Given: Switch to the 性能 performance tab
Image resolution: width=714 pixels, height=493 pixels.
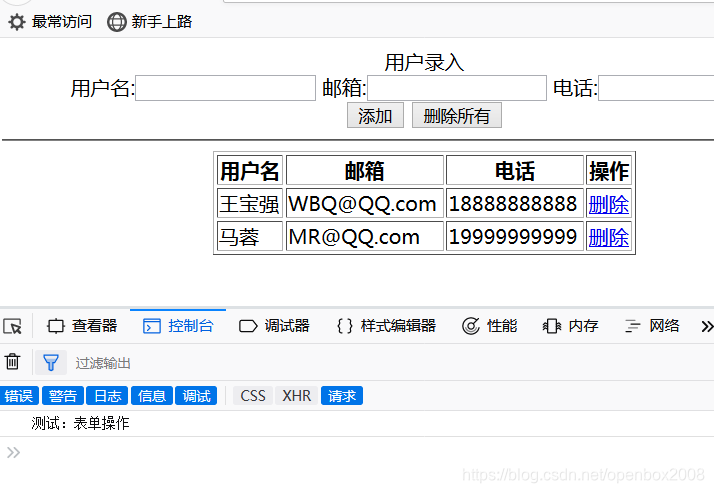Looking at the screenshot, I should pos(490,326).
